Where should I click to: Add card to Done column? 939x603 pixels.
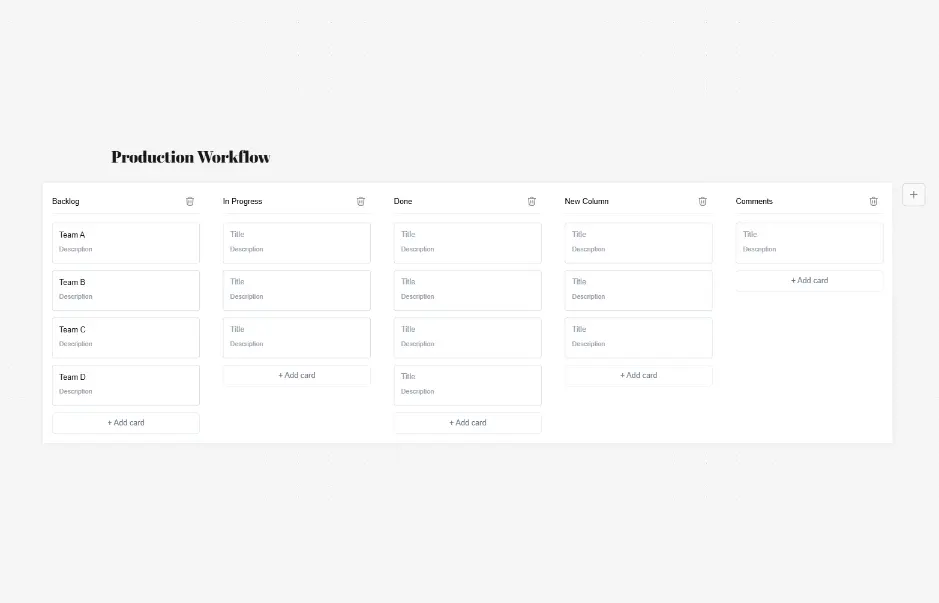pos(468,423)
